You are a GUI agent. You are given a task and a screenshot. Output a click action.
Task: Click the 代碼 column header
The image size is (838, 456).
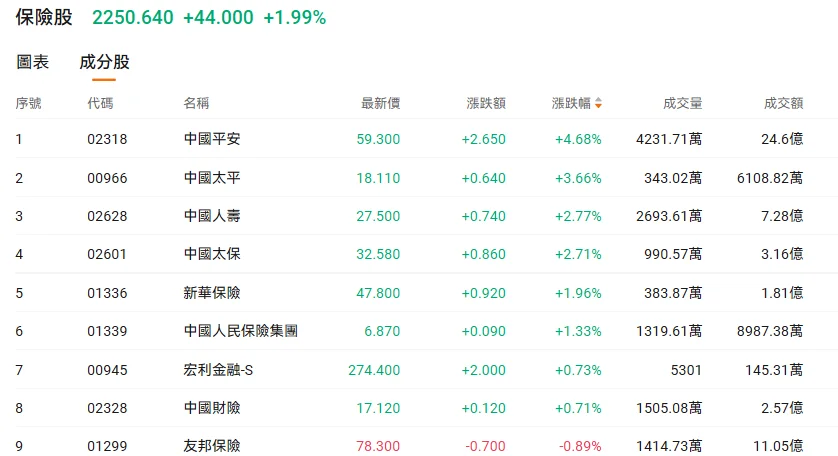coord(100,103)
